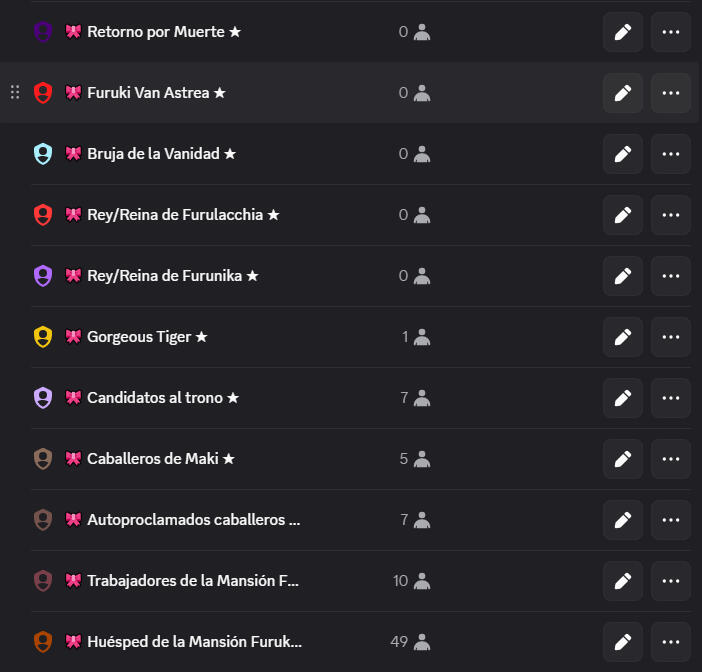702x672 pixels.
Task: Click pencil icon for Furuki Van Astrea
Action: (x=623, y=93)
